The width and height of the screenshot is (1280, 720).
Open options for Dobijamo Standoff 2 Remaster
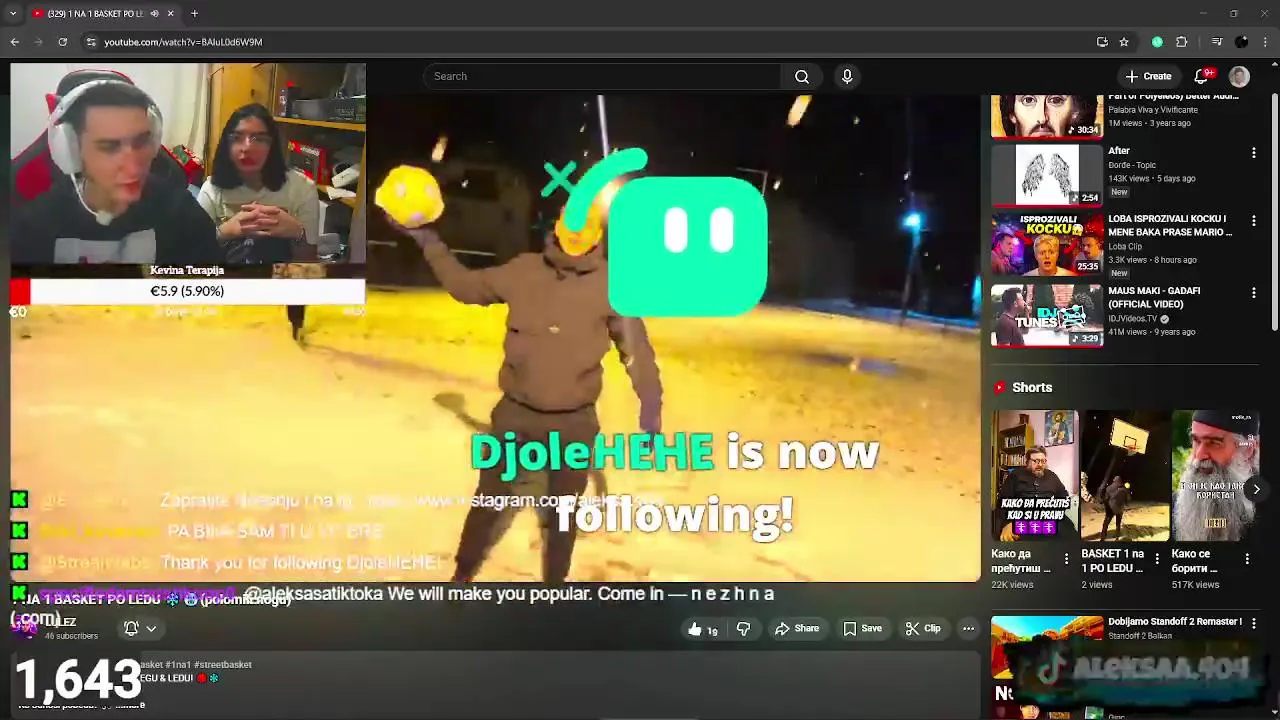pos(1253,623)
